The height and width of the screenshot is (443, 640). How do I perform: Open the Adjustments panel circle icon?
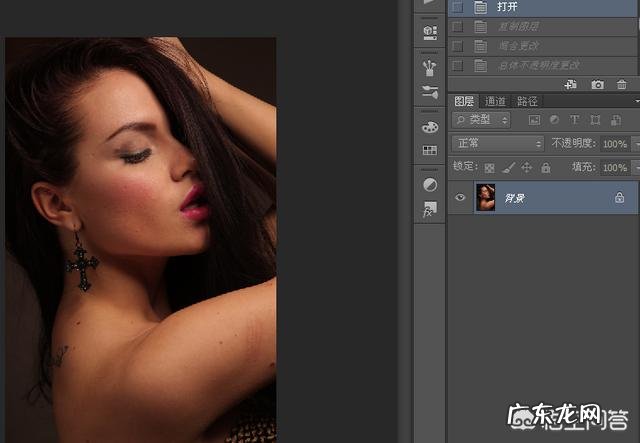pos(430,186)
